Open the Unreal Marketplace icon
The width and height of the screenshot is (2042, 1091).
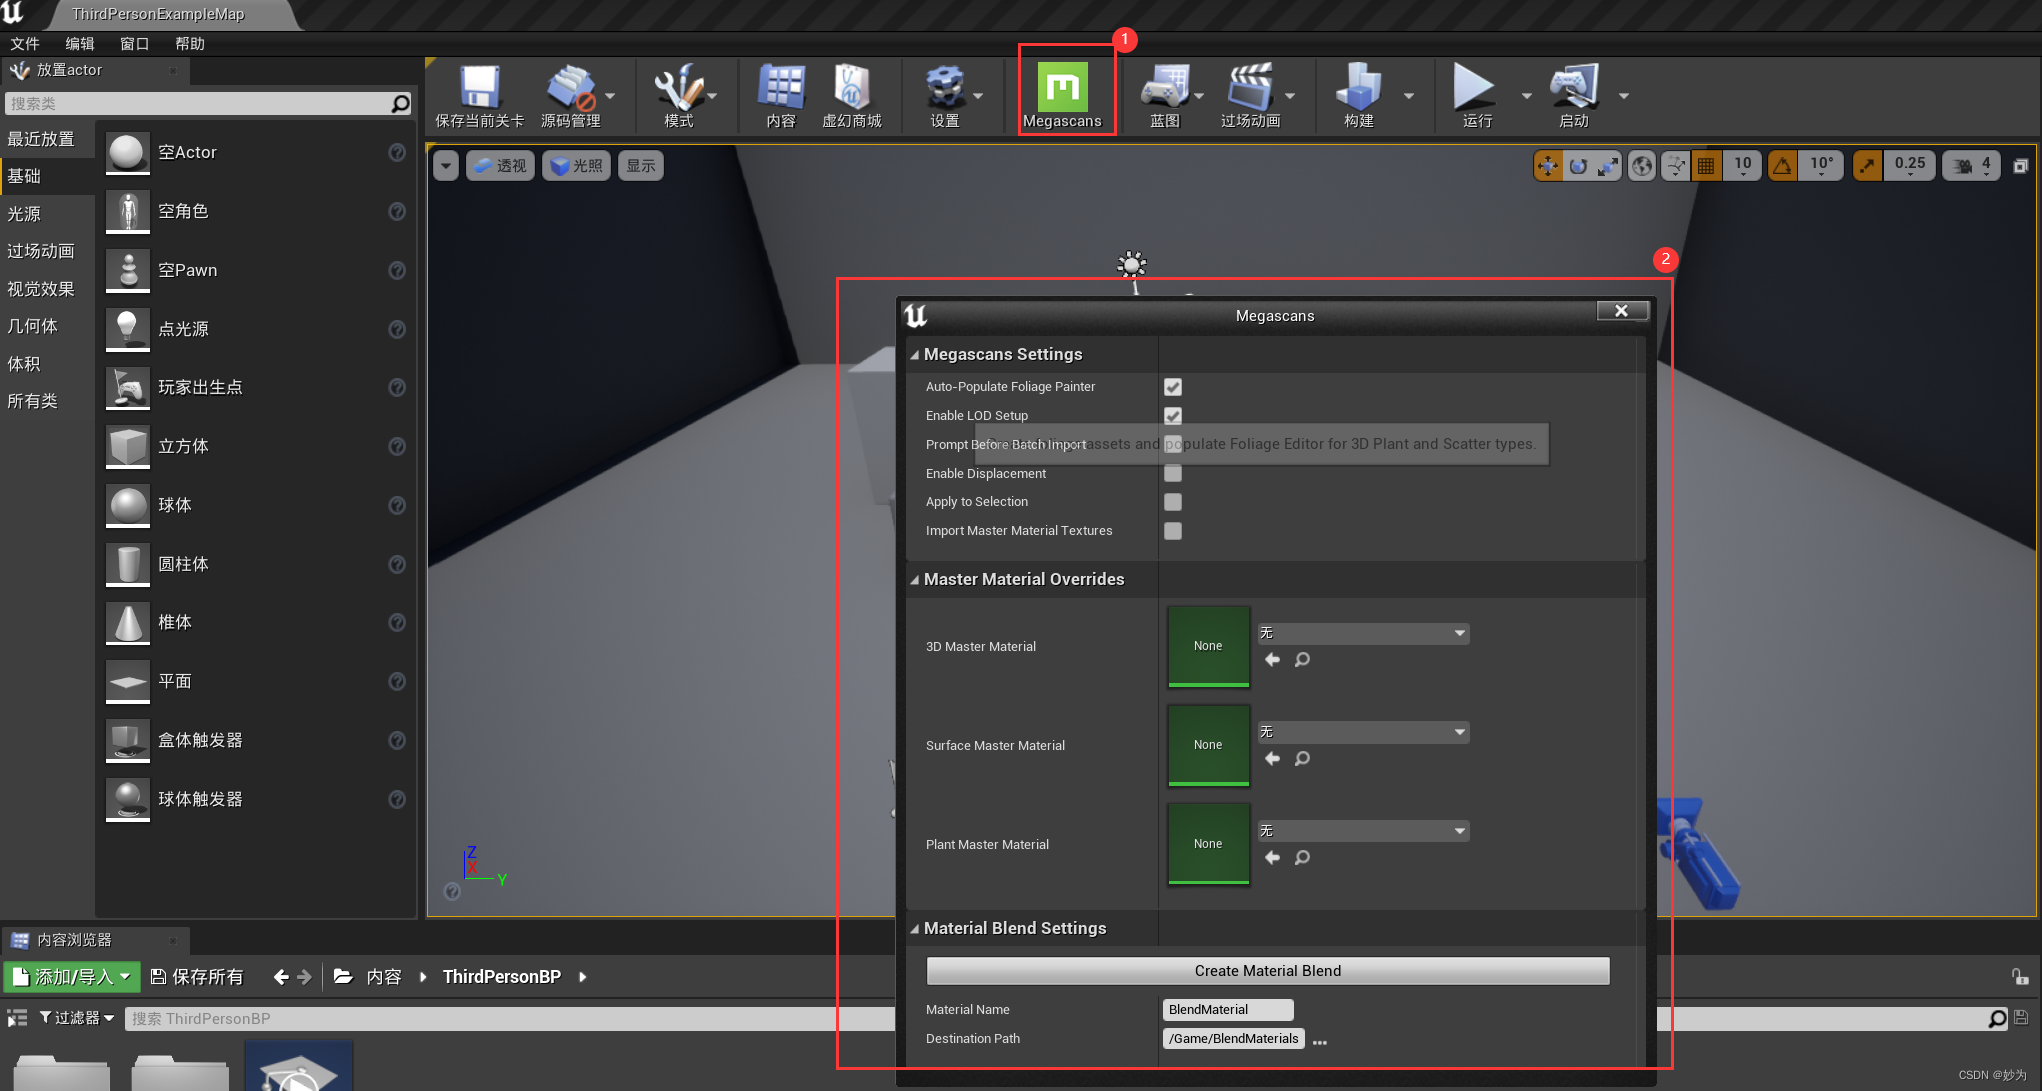[851, 88]
